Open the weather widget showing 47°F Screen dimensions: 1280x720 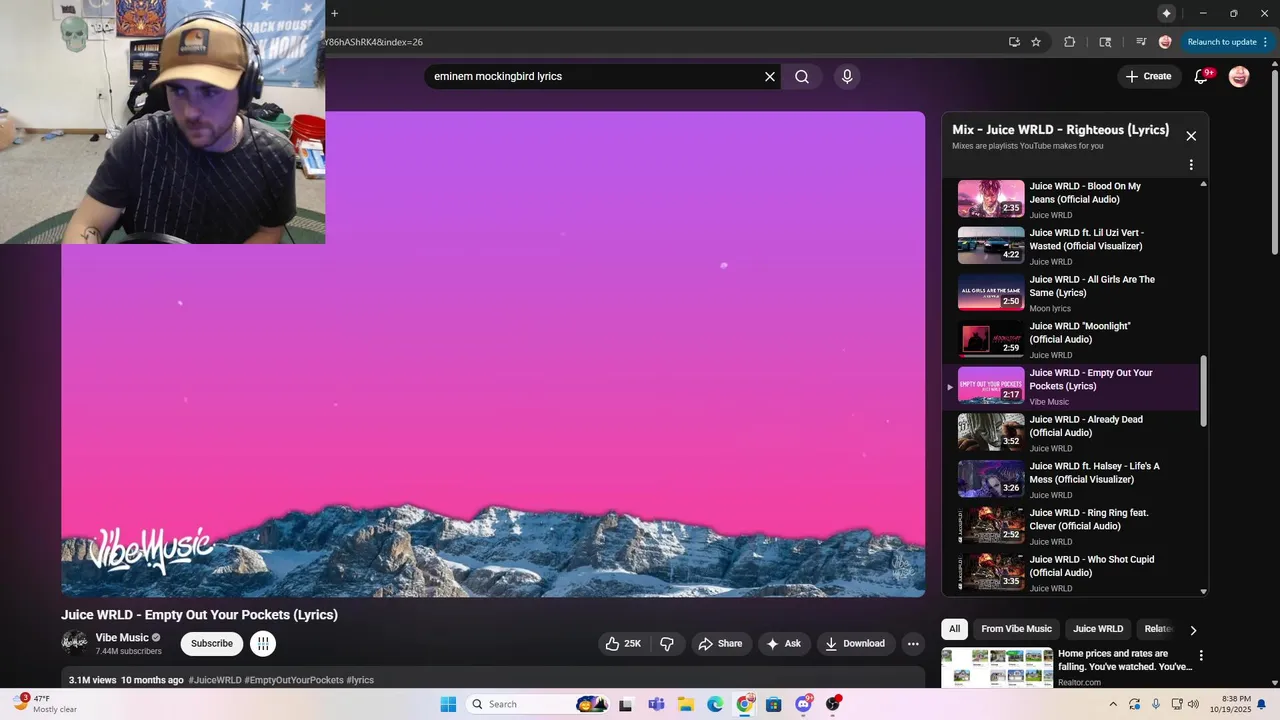(45, 704)
